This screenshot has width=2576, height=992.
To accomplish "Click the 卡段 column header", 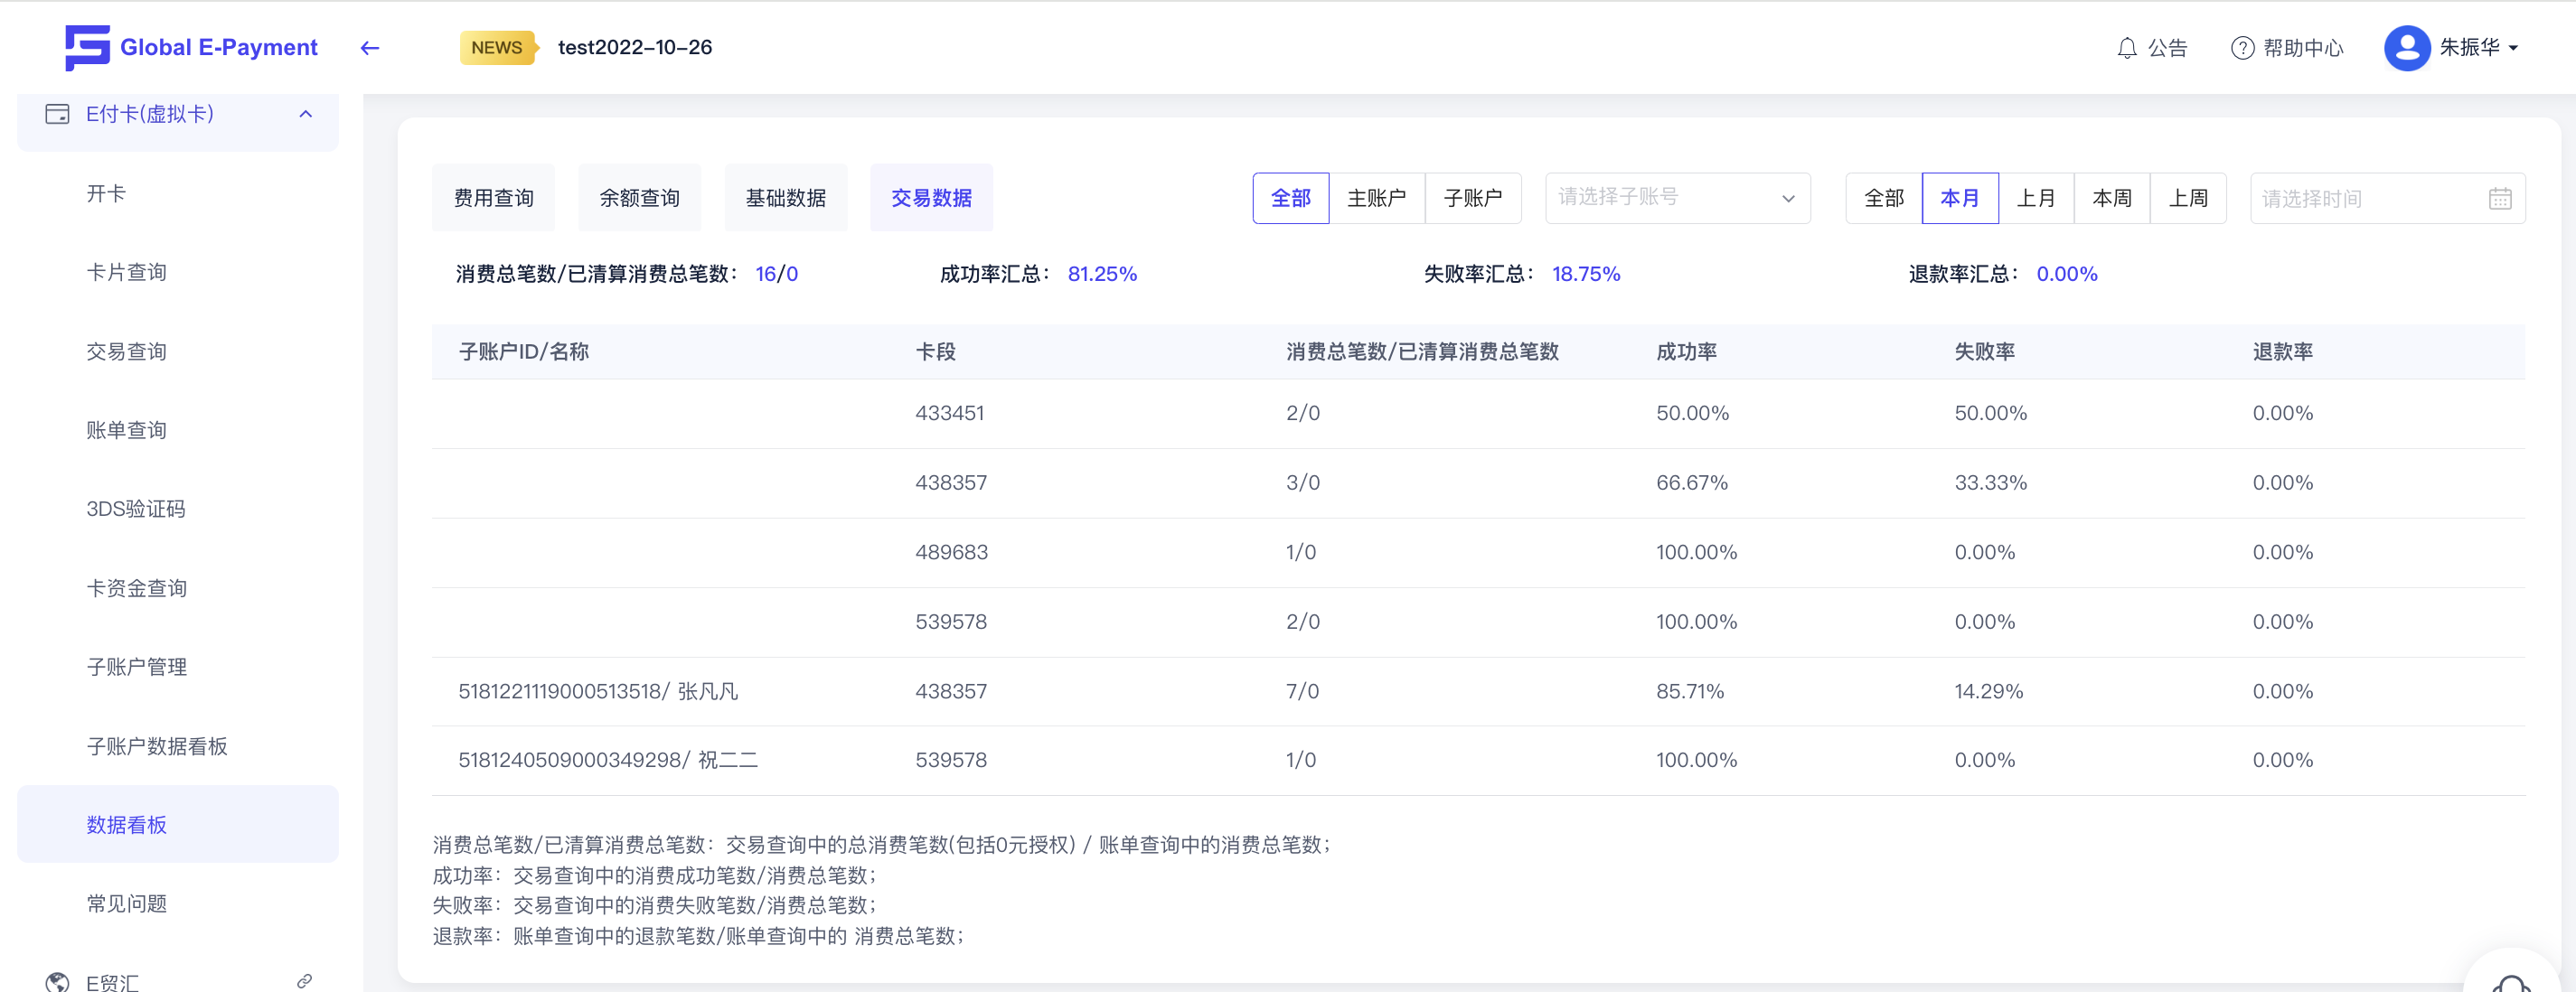I will [935, 351].
